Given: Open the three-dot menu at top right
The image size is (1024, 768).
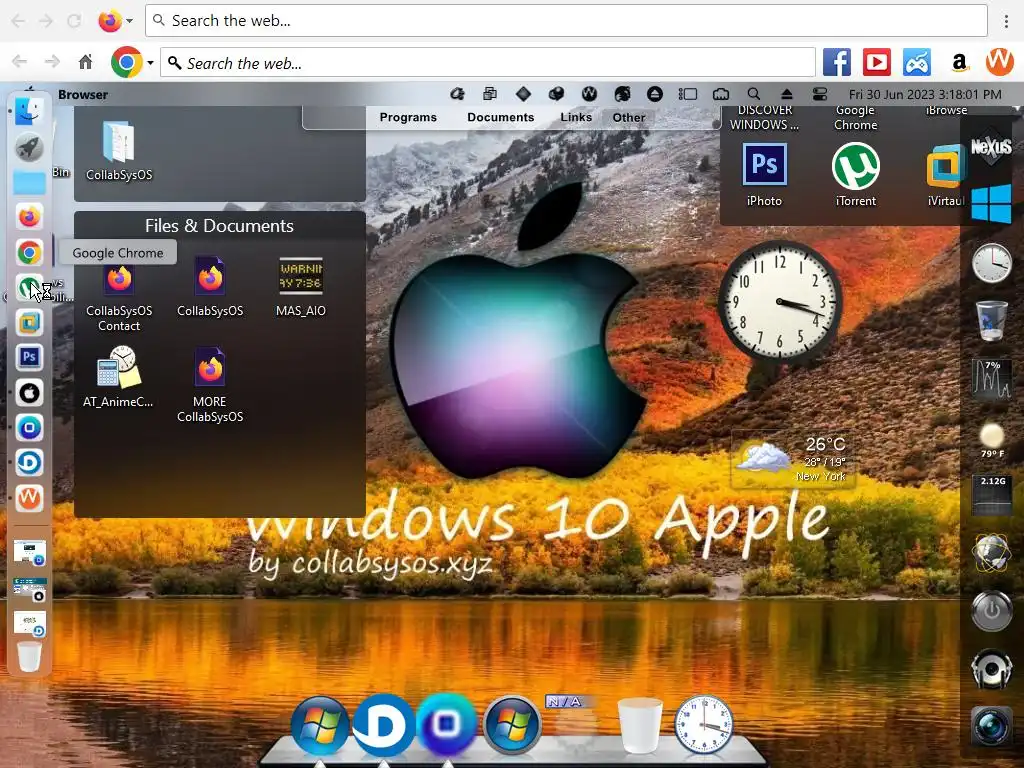Looking at the screenshot, I should click(1006, 21).
